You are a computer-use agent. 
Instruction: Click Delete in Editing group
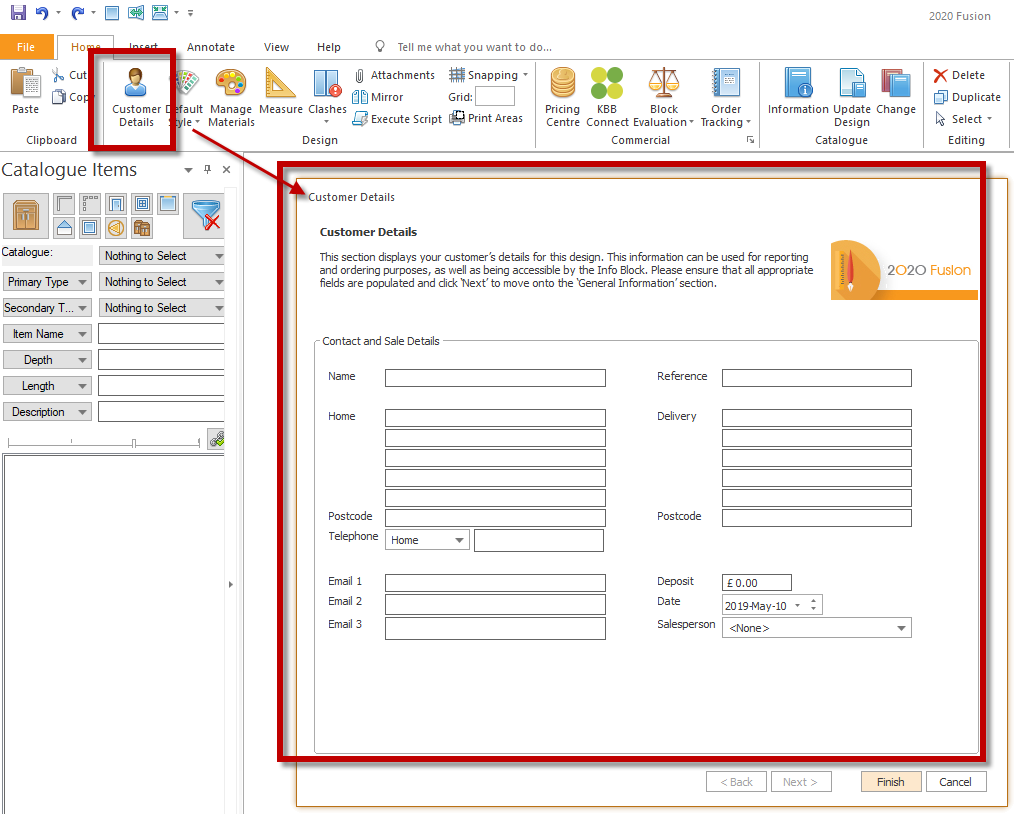coord(959,75)
